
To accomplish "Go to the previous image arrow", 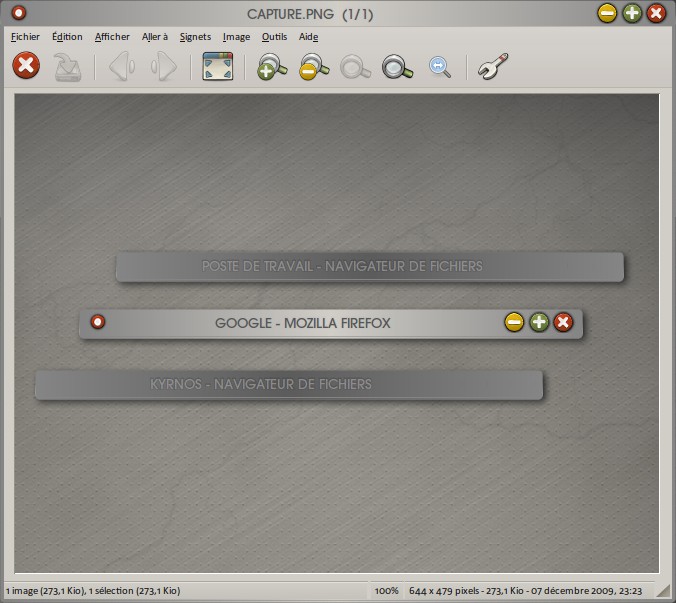I will pos(122,66).
